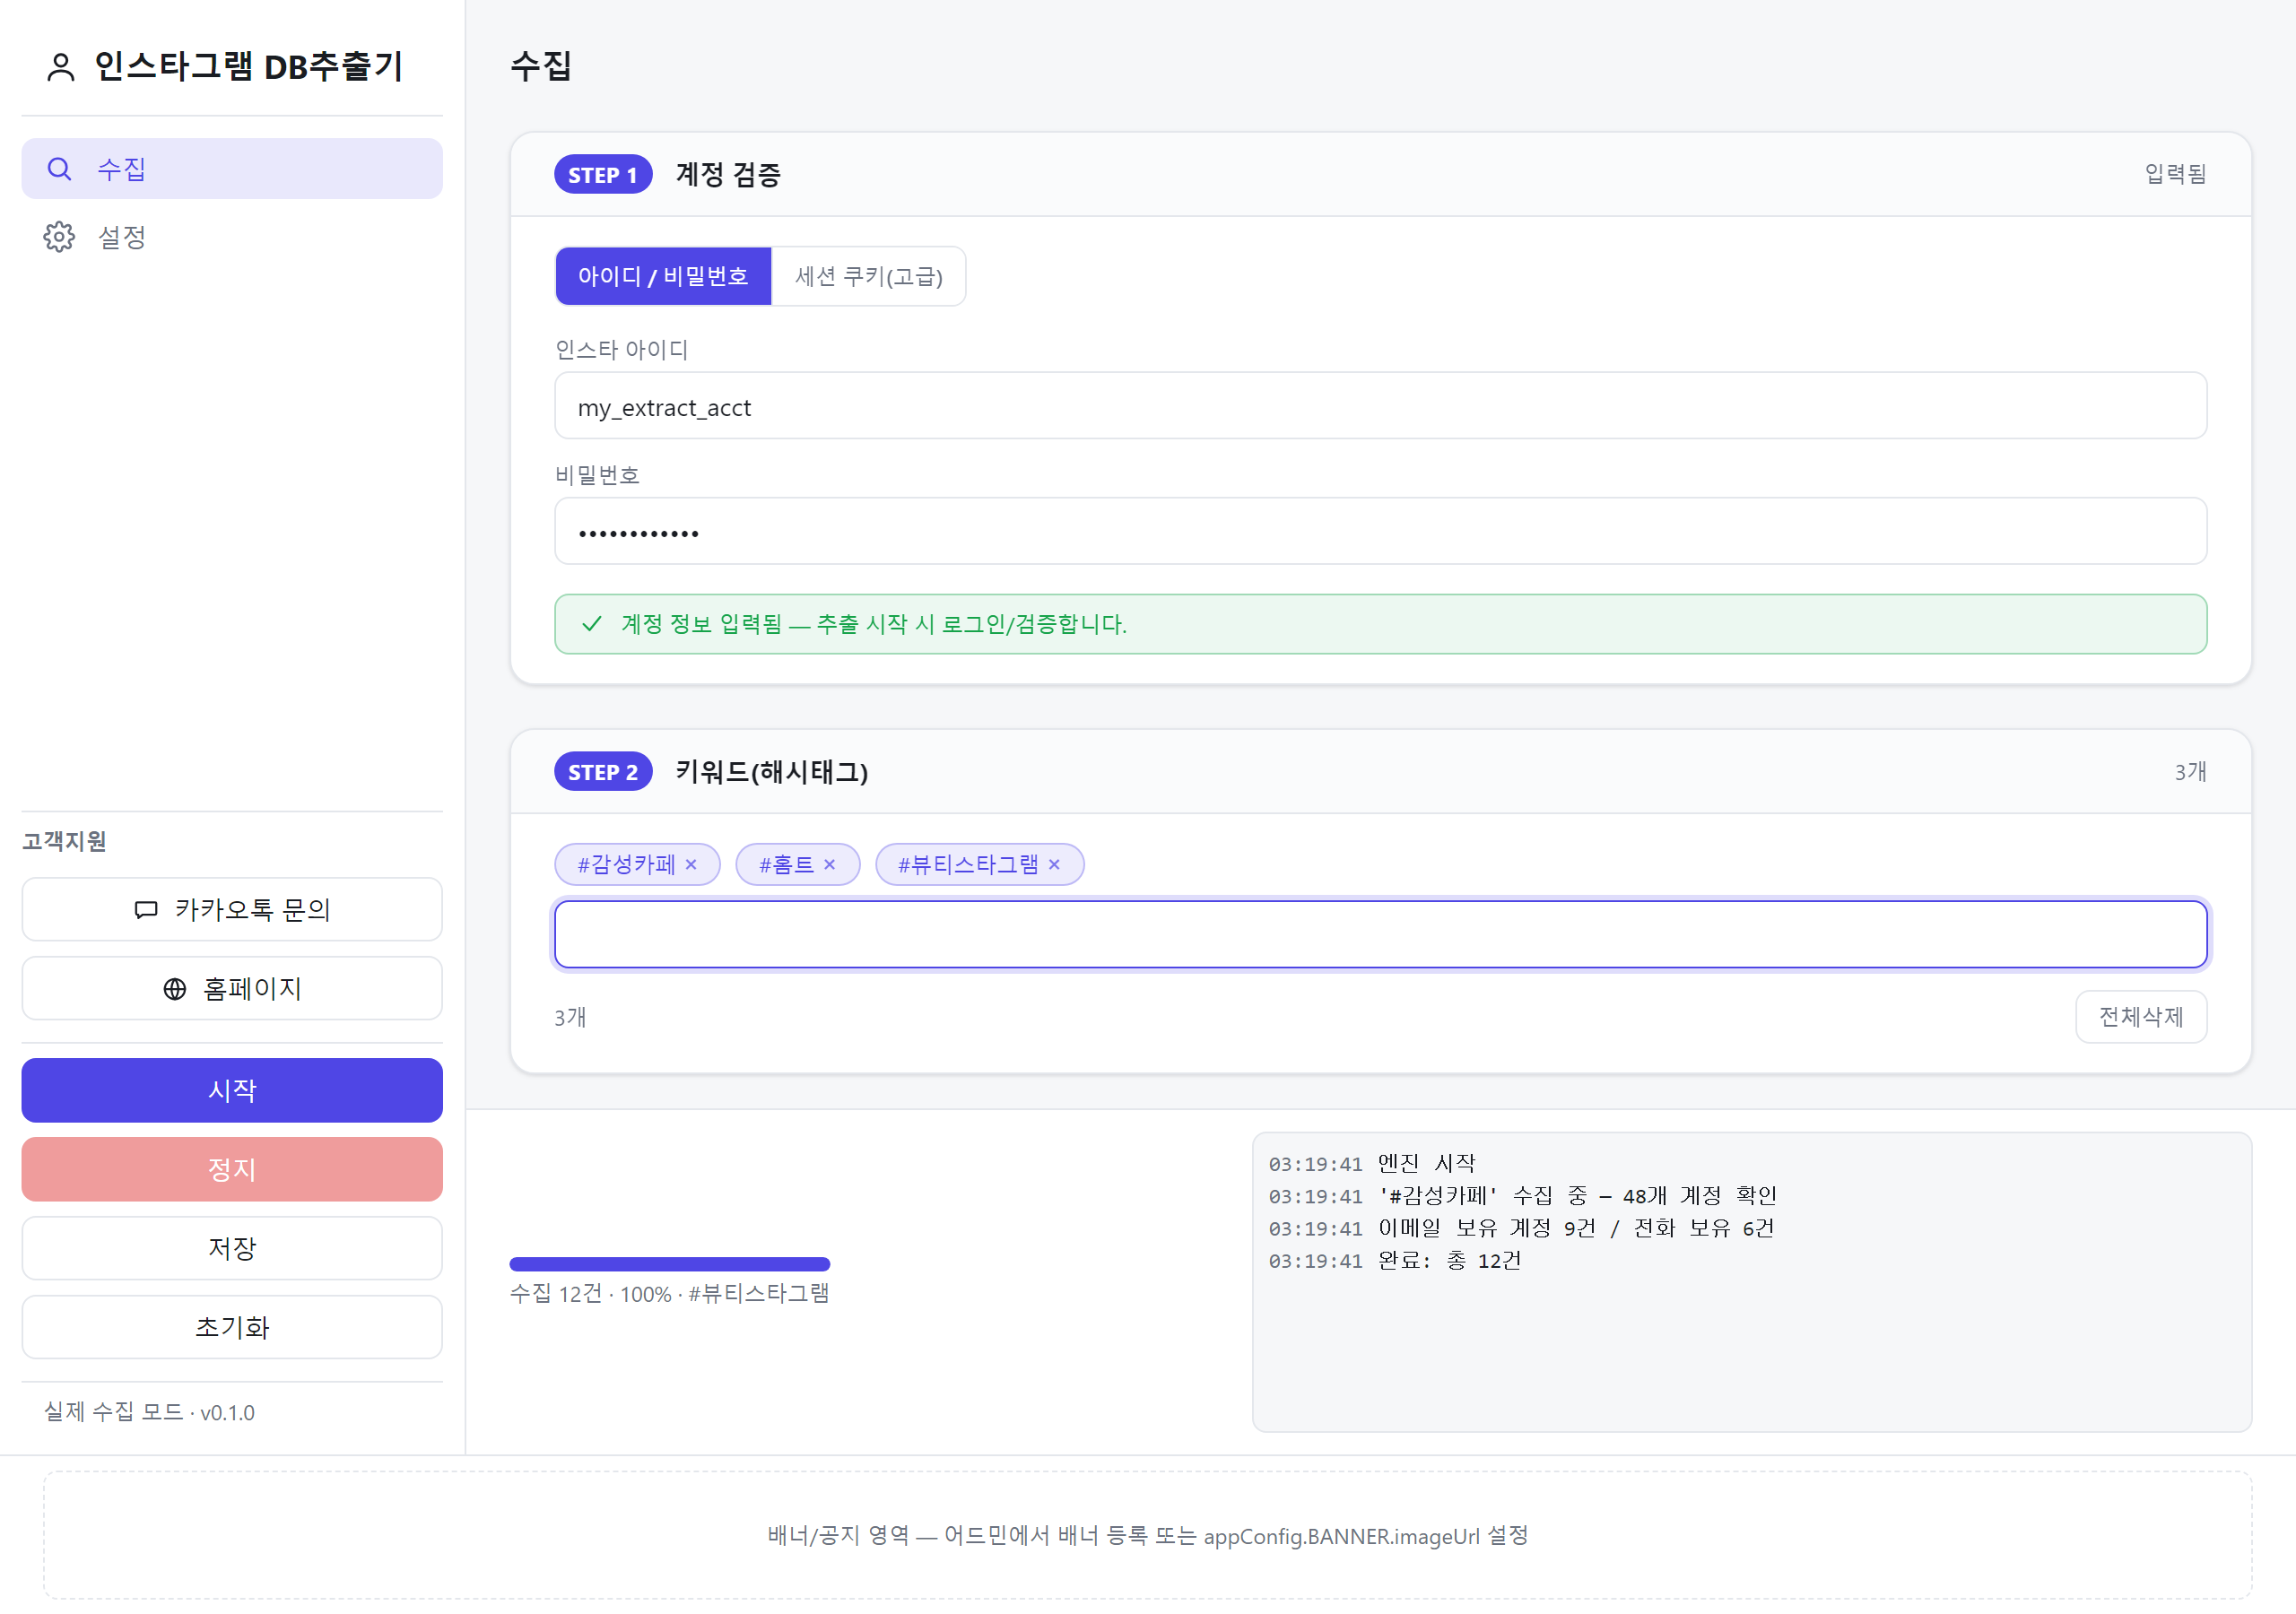Click the 저장 button
The image size is (2296, 1614).
pyautogui.click(x=232, y=1249)
